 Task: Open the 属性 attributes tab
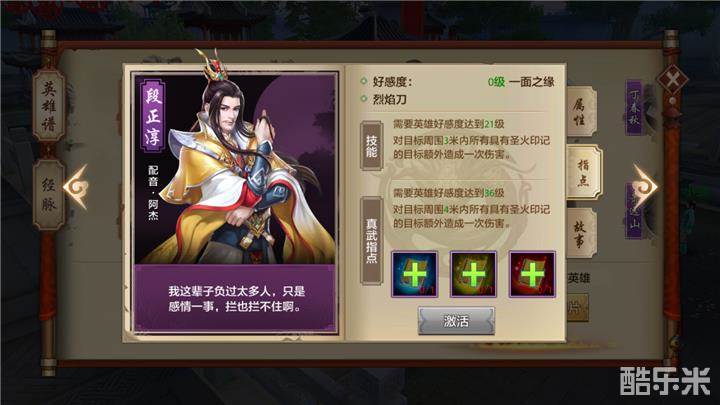coord(580,112)
